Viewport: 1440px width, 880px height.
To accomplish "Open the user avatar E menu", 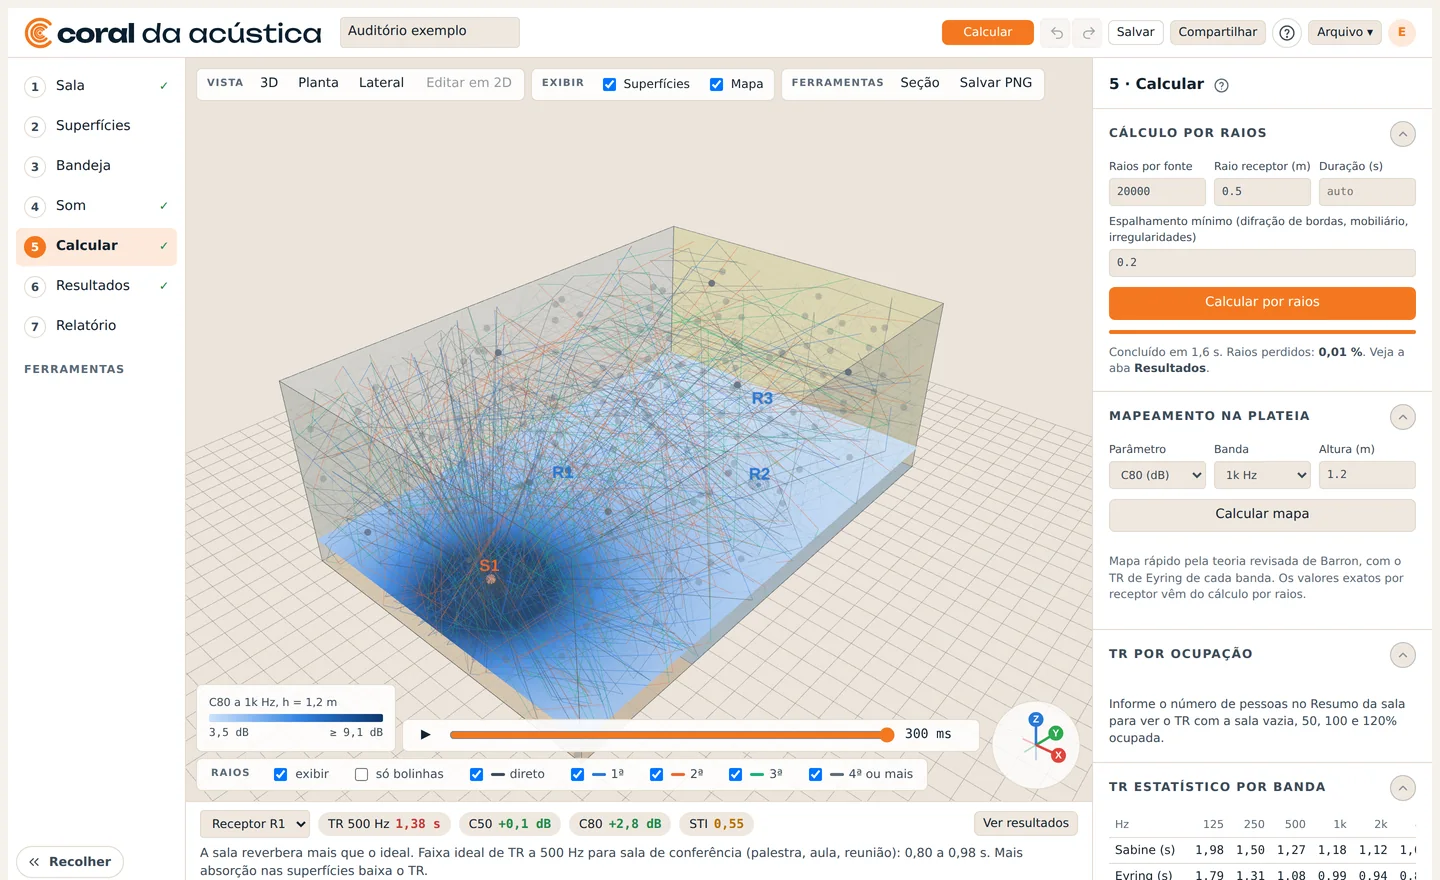I will [x=1402, y=32].
